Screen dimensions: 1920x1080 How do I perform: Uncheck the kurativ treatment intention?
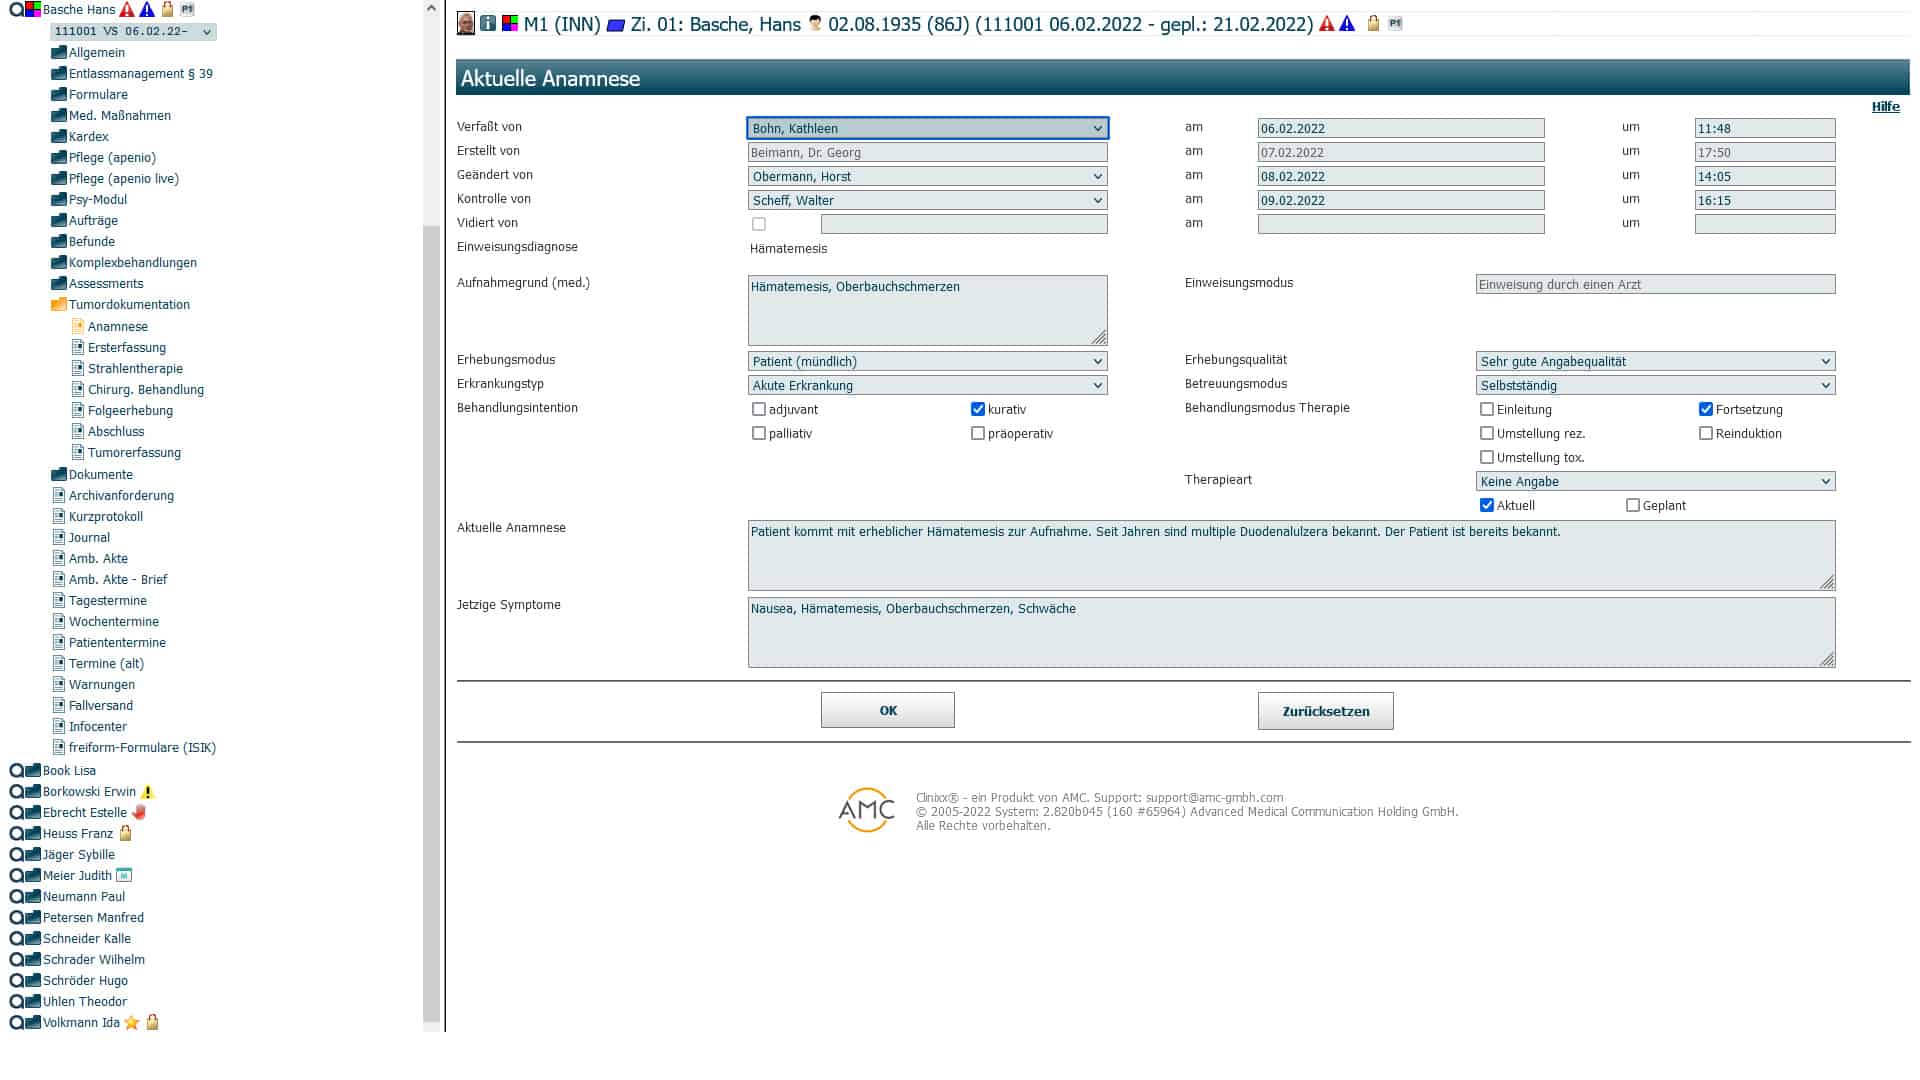[978, 409]
